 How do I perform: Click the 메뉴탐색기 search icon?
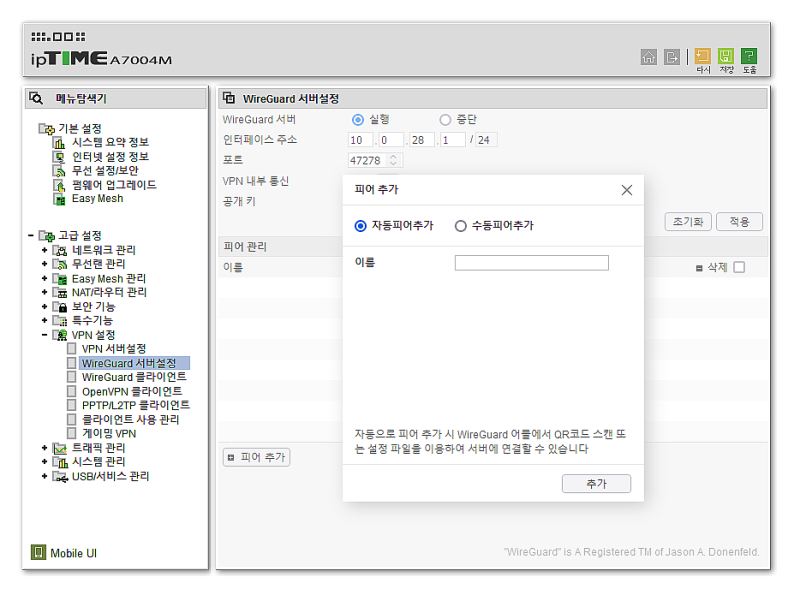coord(36,98)
